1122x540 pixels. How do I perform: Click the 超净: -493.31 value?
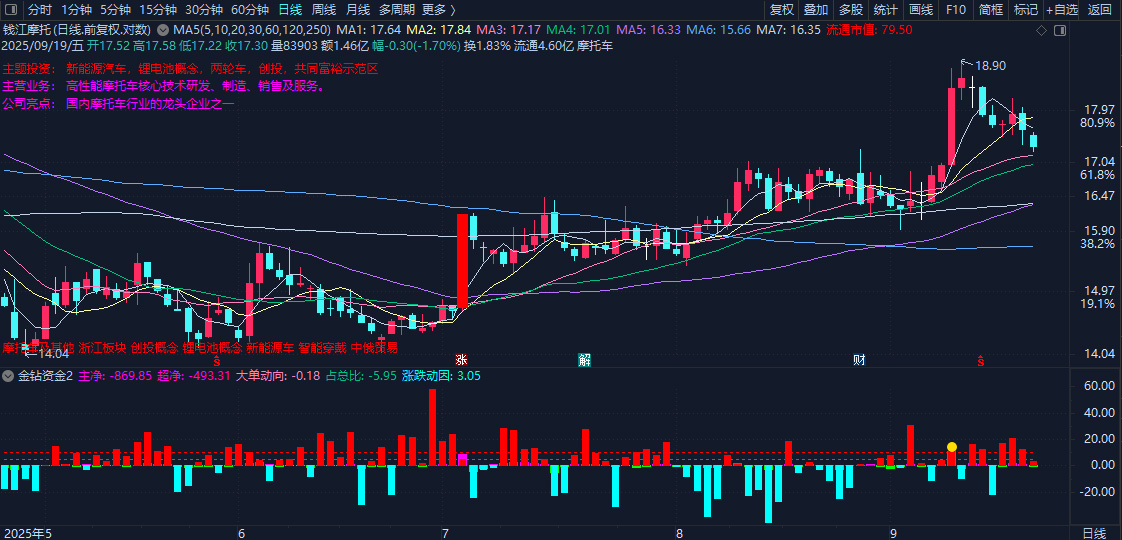193,375
